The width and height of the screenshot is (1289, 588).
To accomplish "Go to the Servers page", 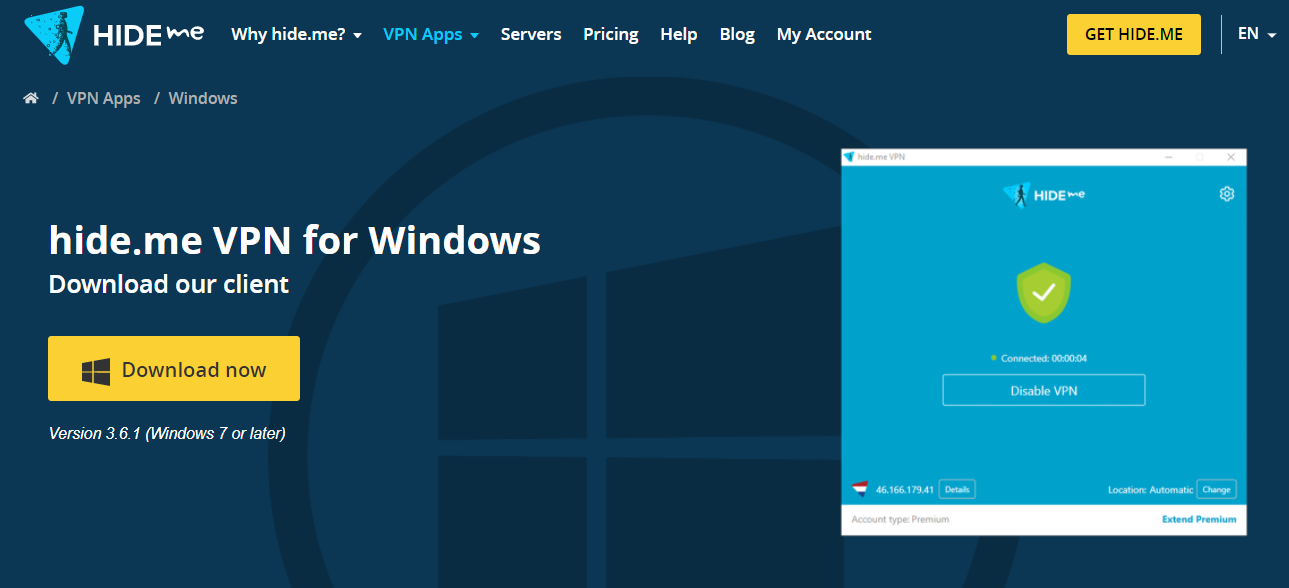I will tap(531, 34).
